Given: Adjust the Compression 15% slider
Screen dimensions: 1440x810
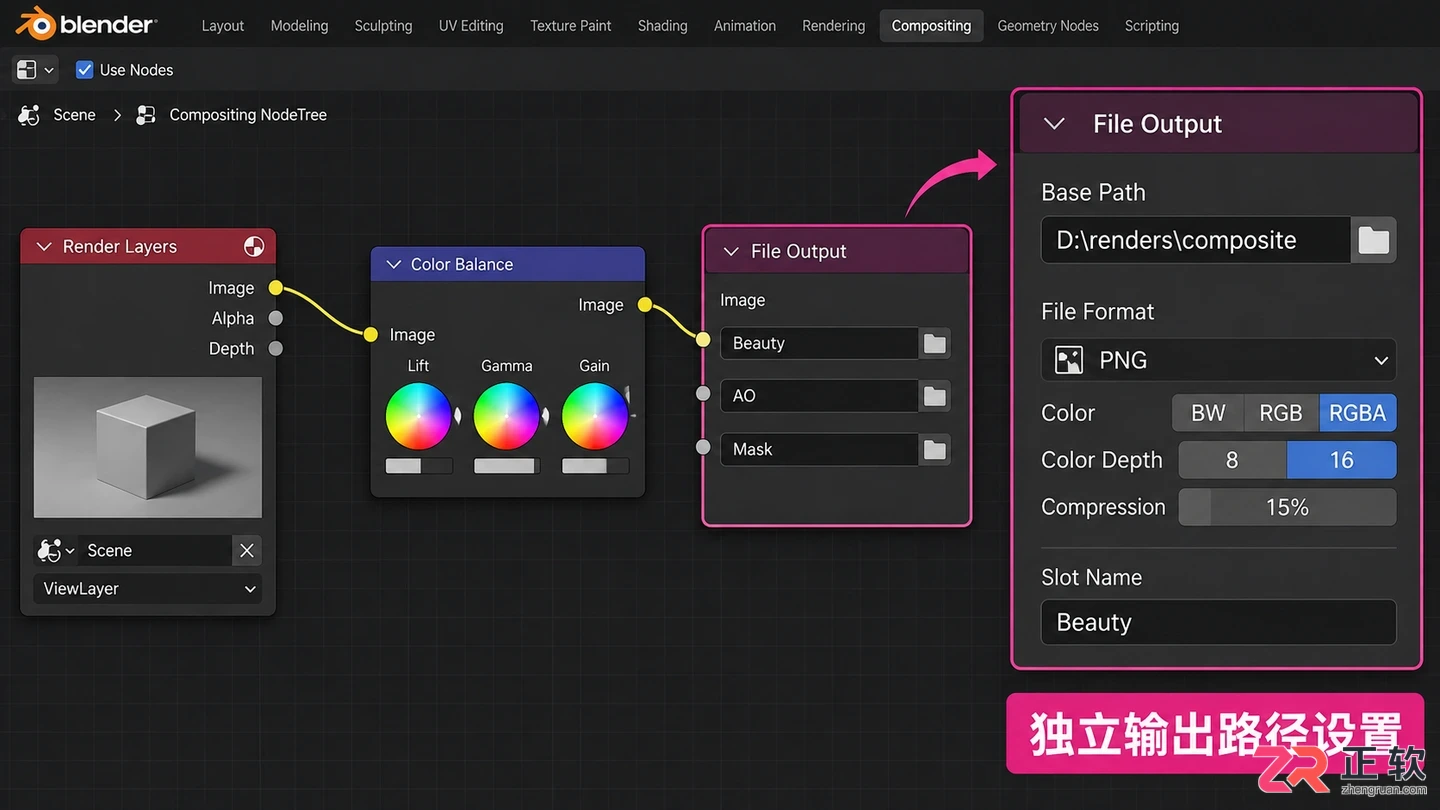Looking at the screenshot, I should (1287, 507).
